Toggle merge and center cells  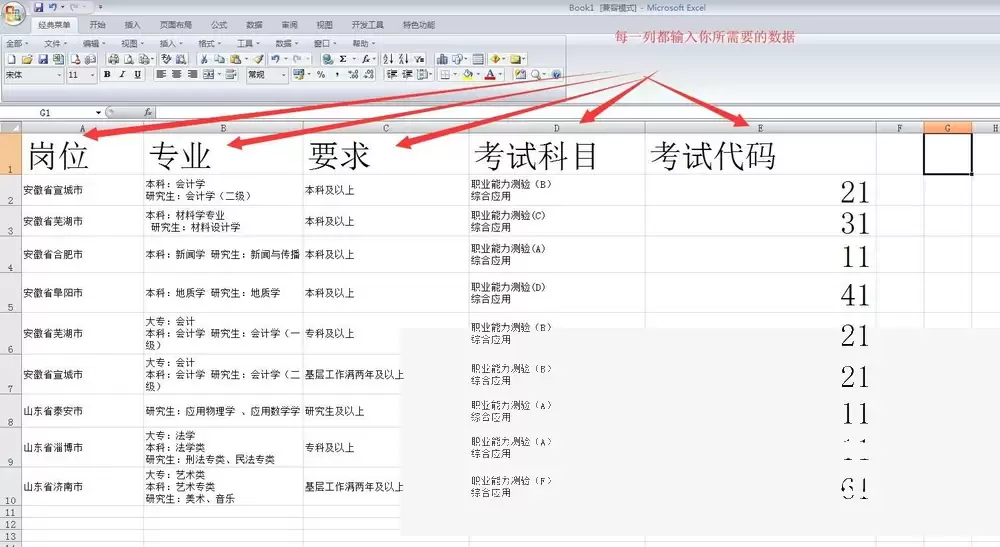pyautogui.click(x=209, y=75)
